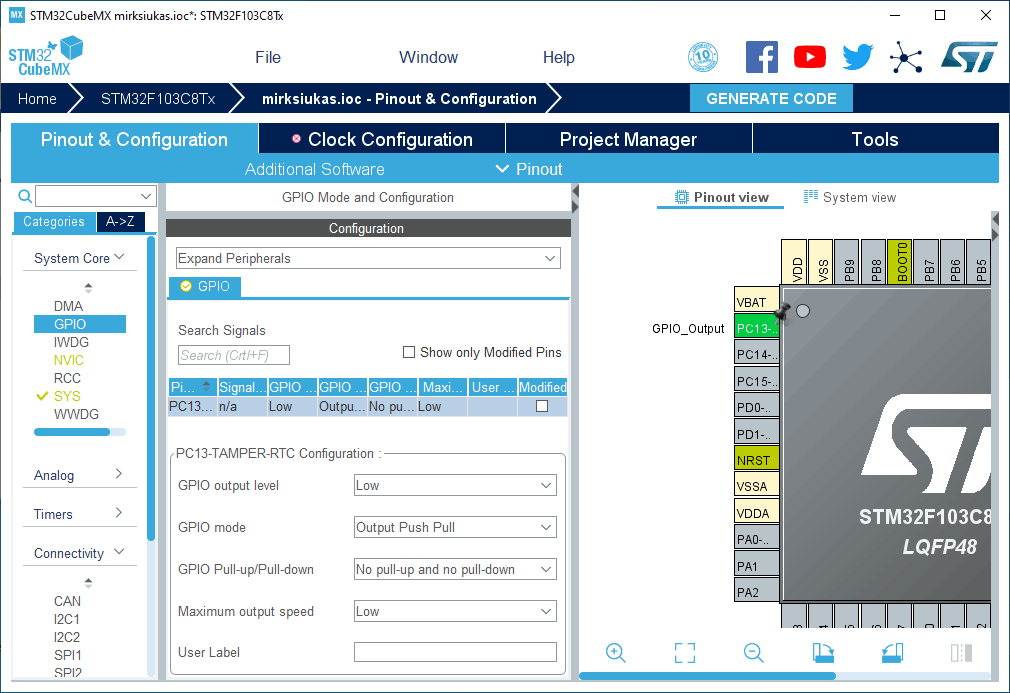Open the GPIO output level dropdown

(x=455, y=485)
